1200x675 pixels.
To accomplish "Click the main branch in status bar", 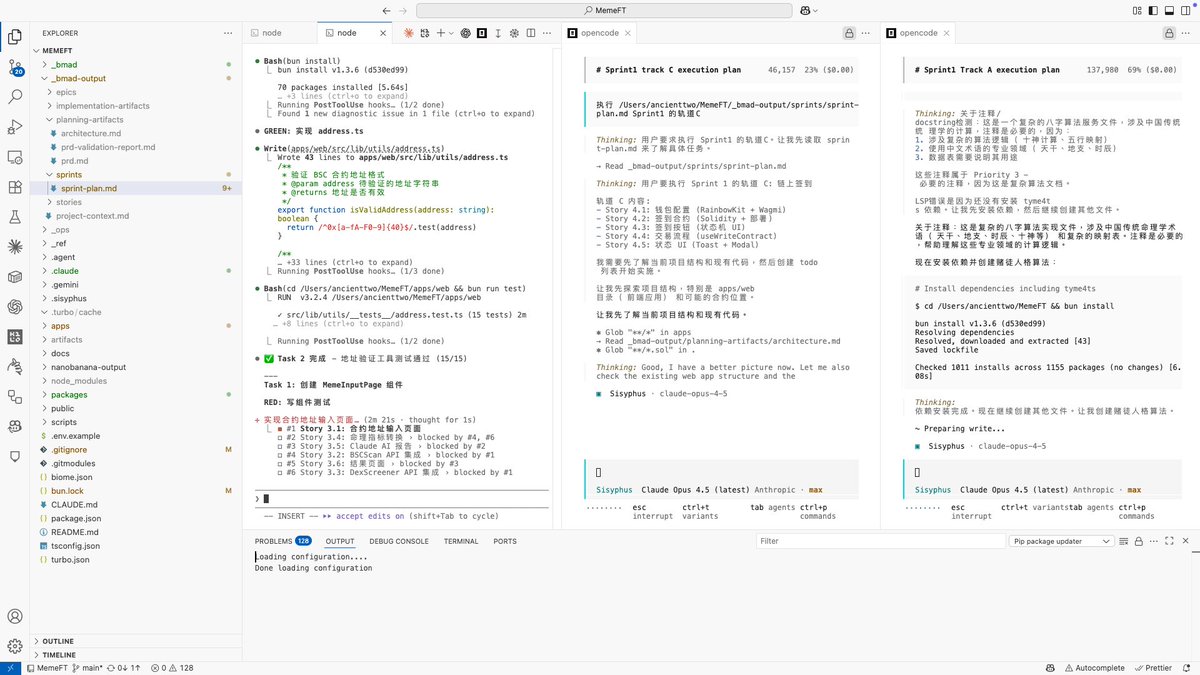I will coord(87,667).
